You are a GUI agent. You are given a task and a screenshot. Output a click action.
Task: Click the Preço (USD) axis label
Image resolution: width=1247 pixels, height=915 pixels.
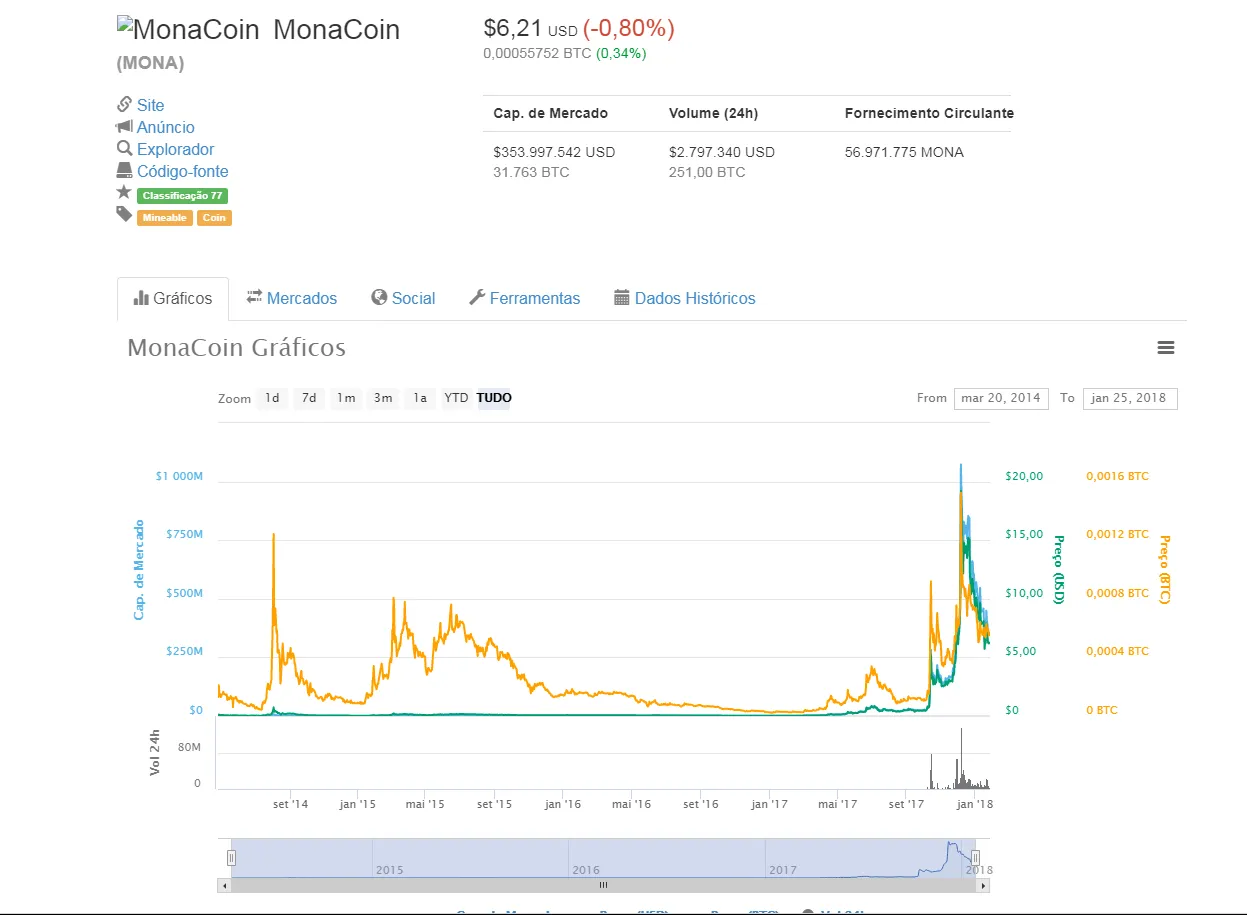[x=1058, y=570]
